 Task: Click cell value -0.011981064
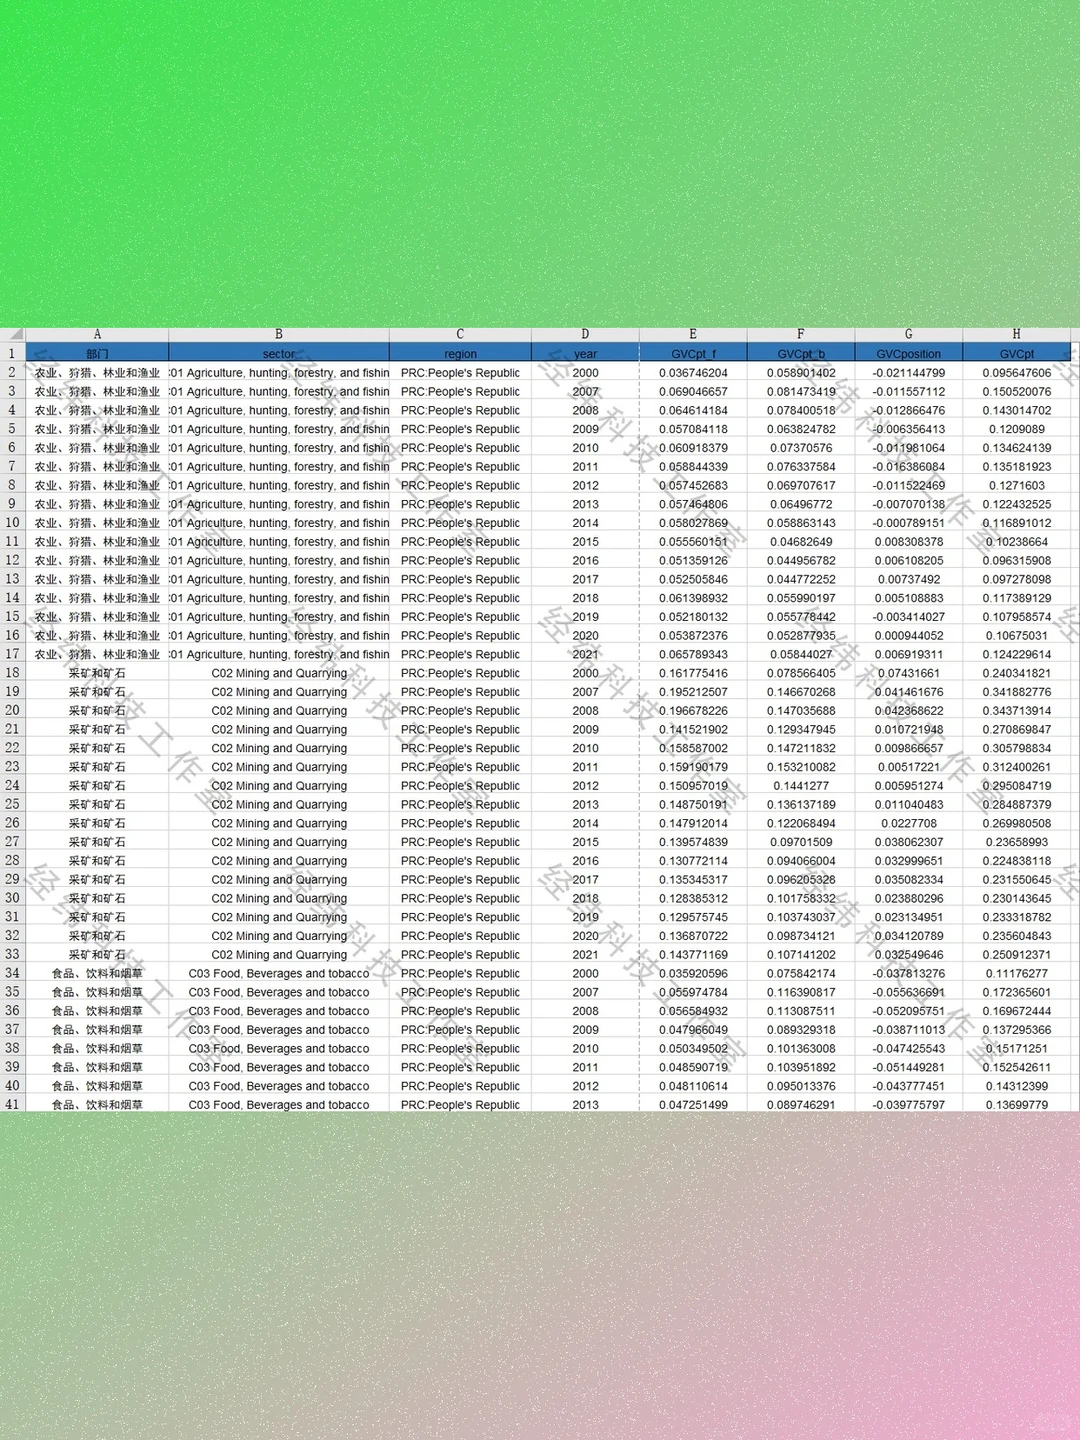(909, 447)
